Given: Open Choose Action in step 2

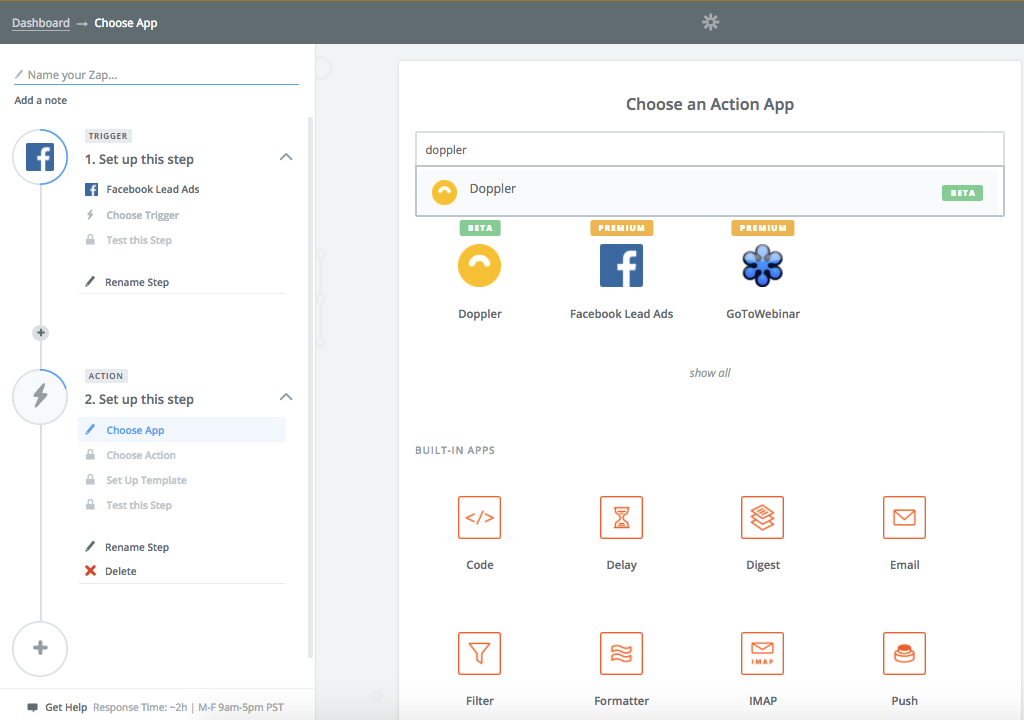Looking at the screenshot, I should click(141, 455).
